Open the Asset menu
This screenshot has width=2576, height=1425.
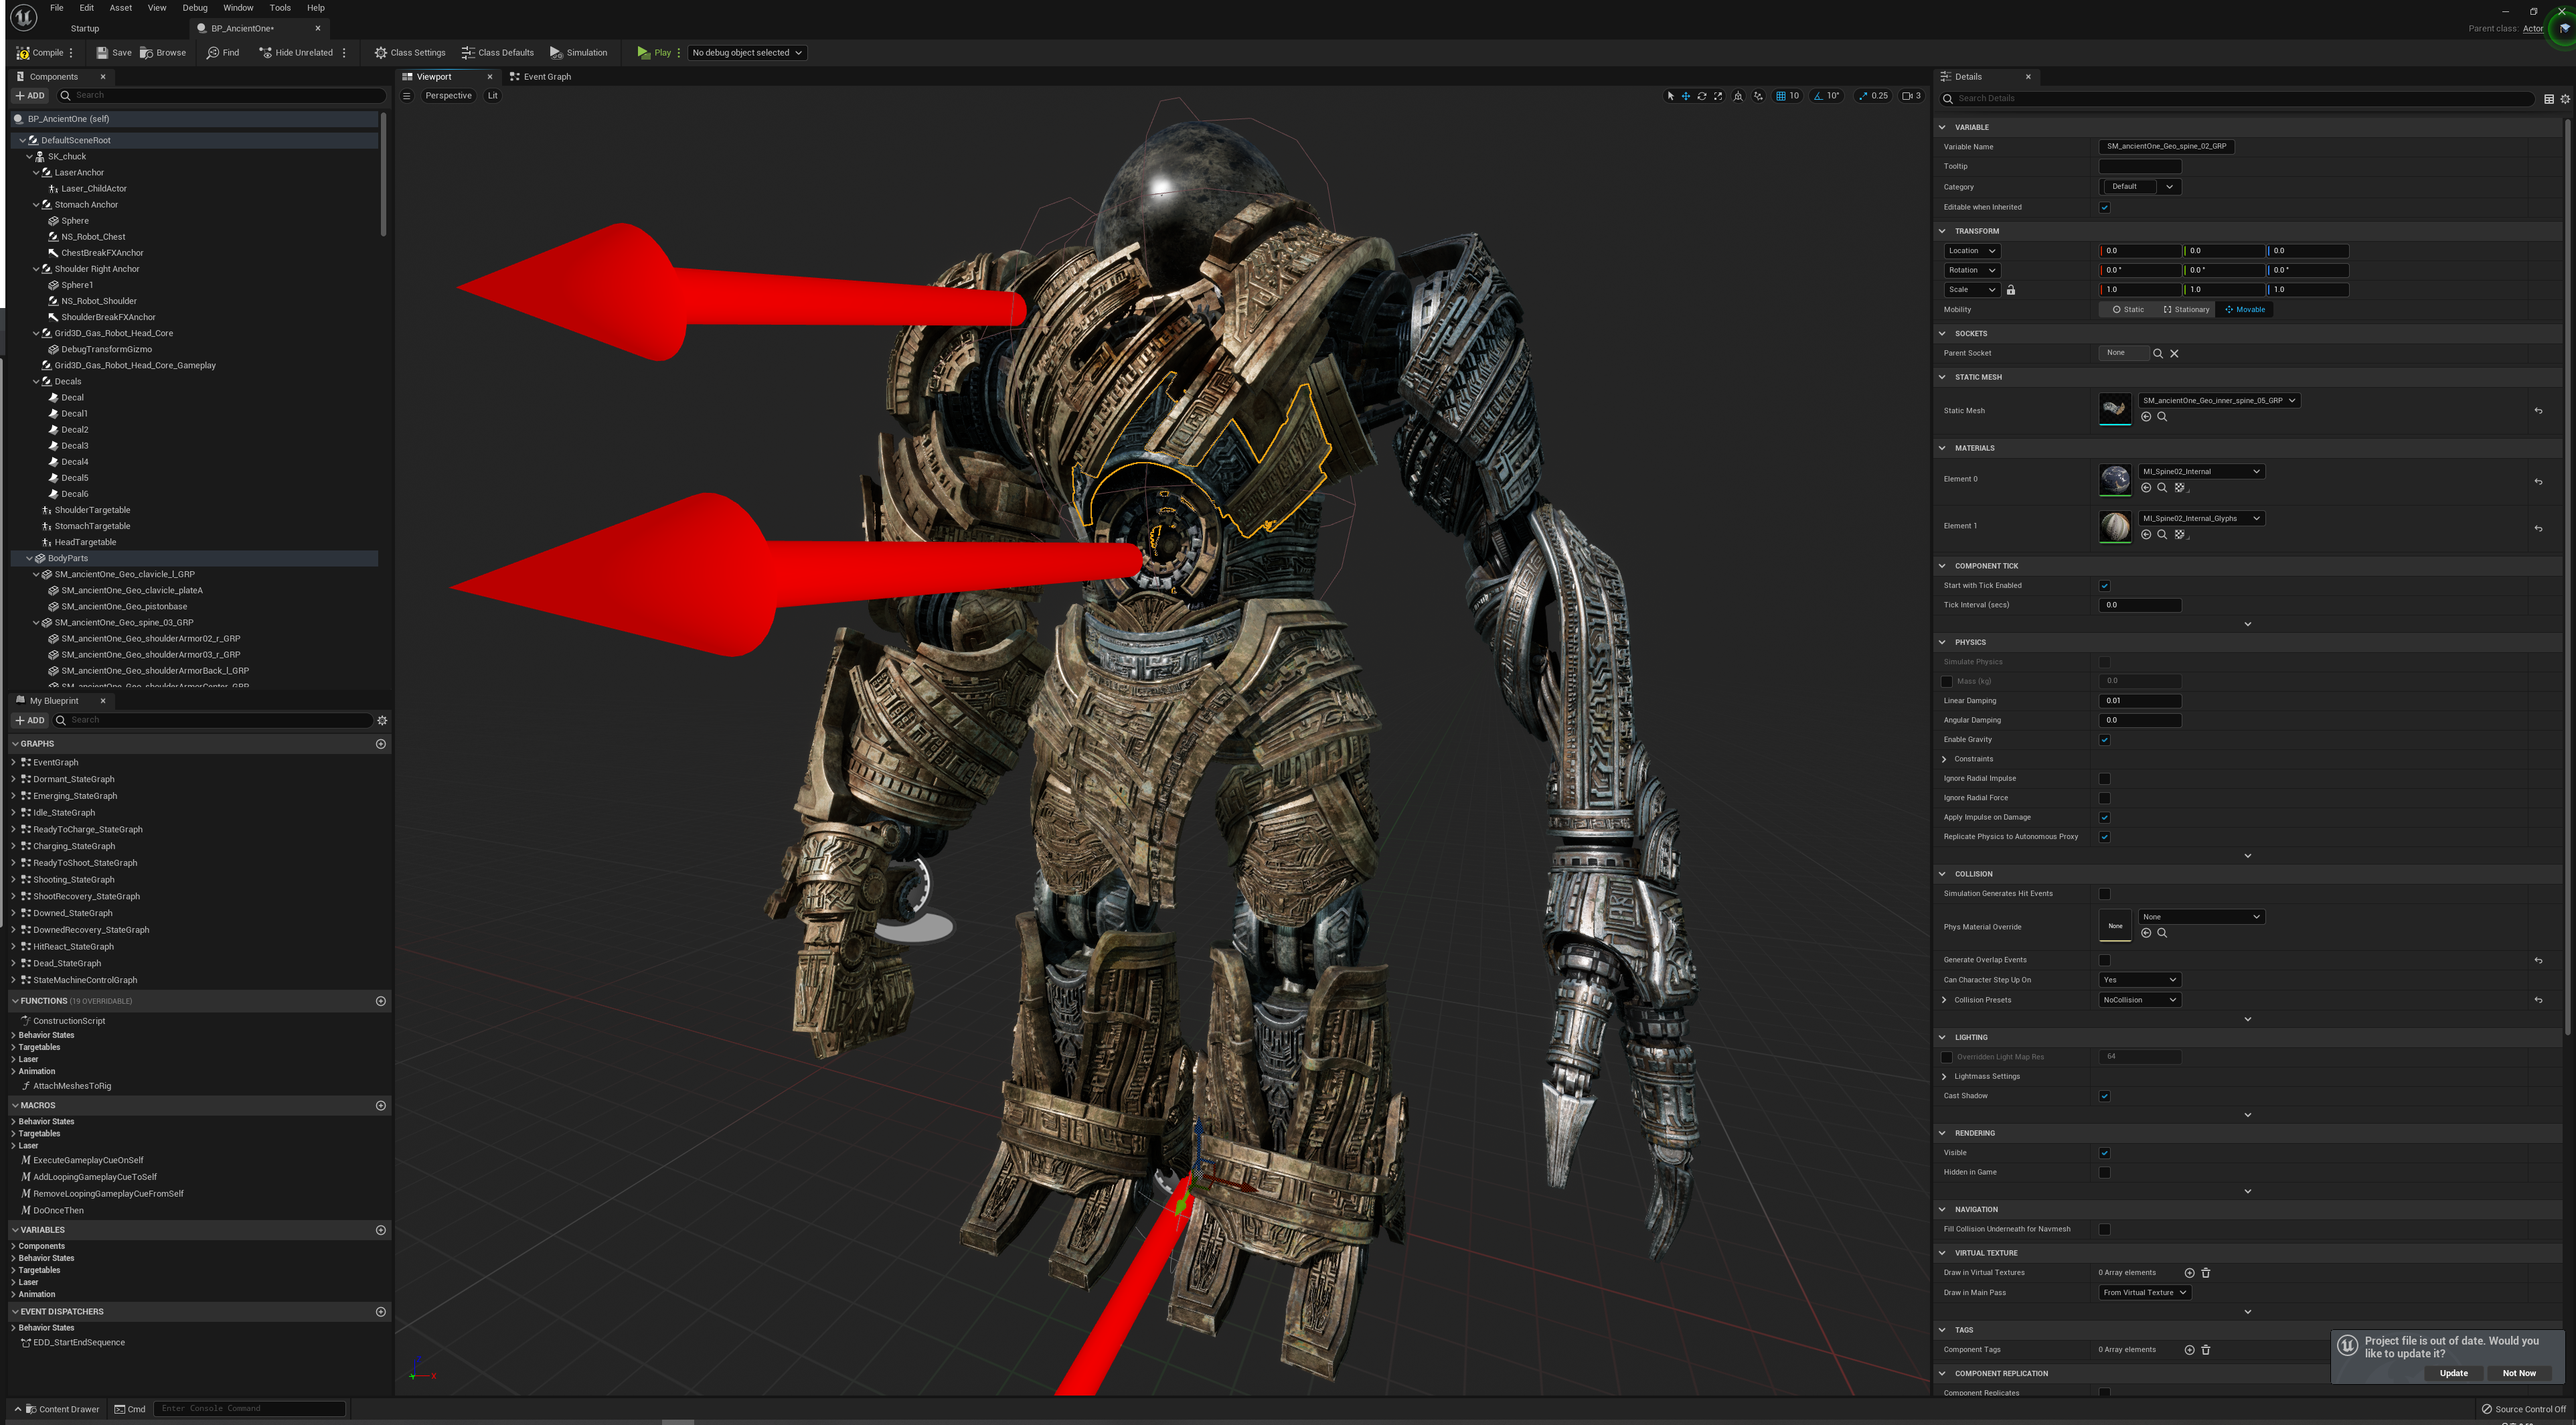tap(120, 8)
